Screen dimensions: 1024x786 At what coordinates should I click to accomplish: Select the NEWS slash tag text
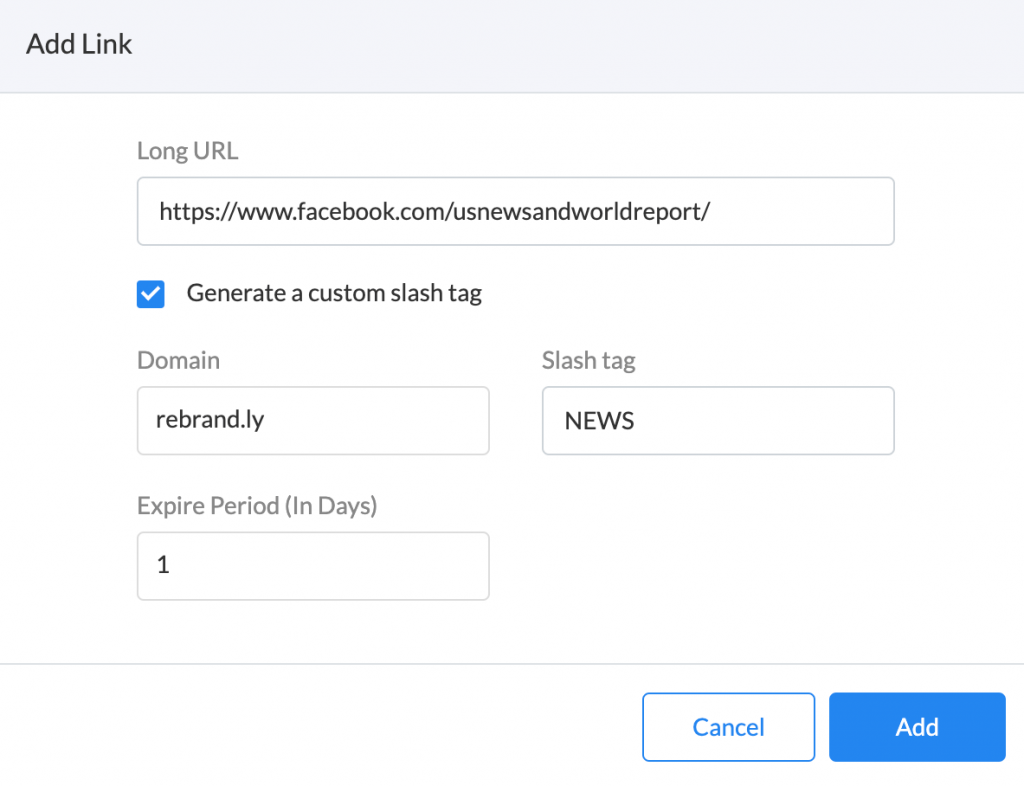point(599,421)
